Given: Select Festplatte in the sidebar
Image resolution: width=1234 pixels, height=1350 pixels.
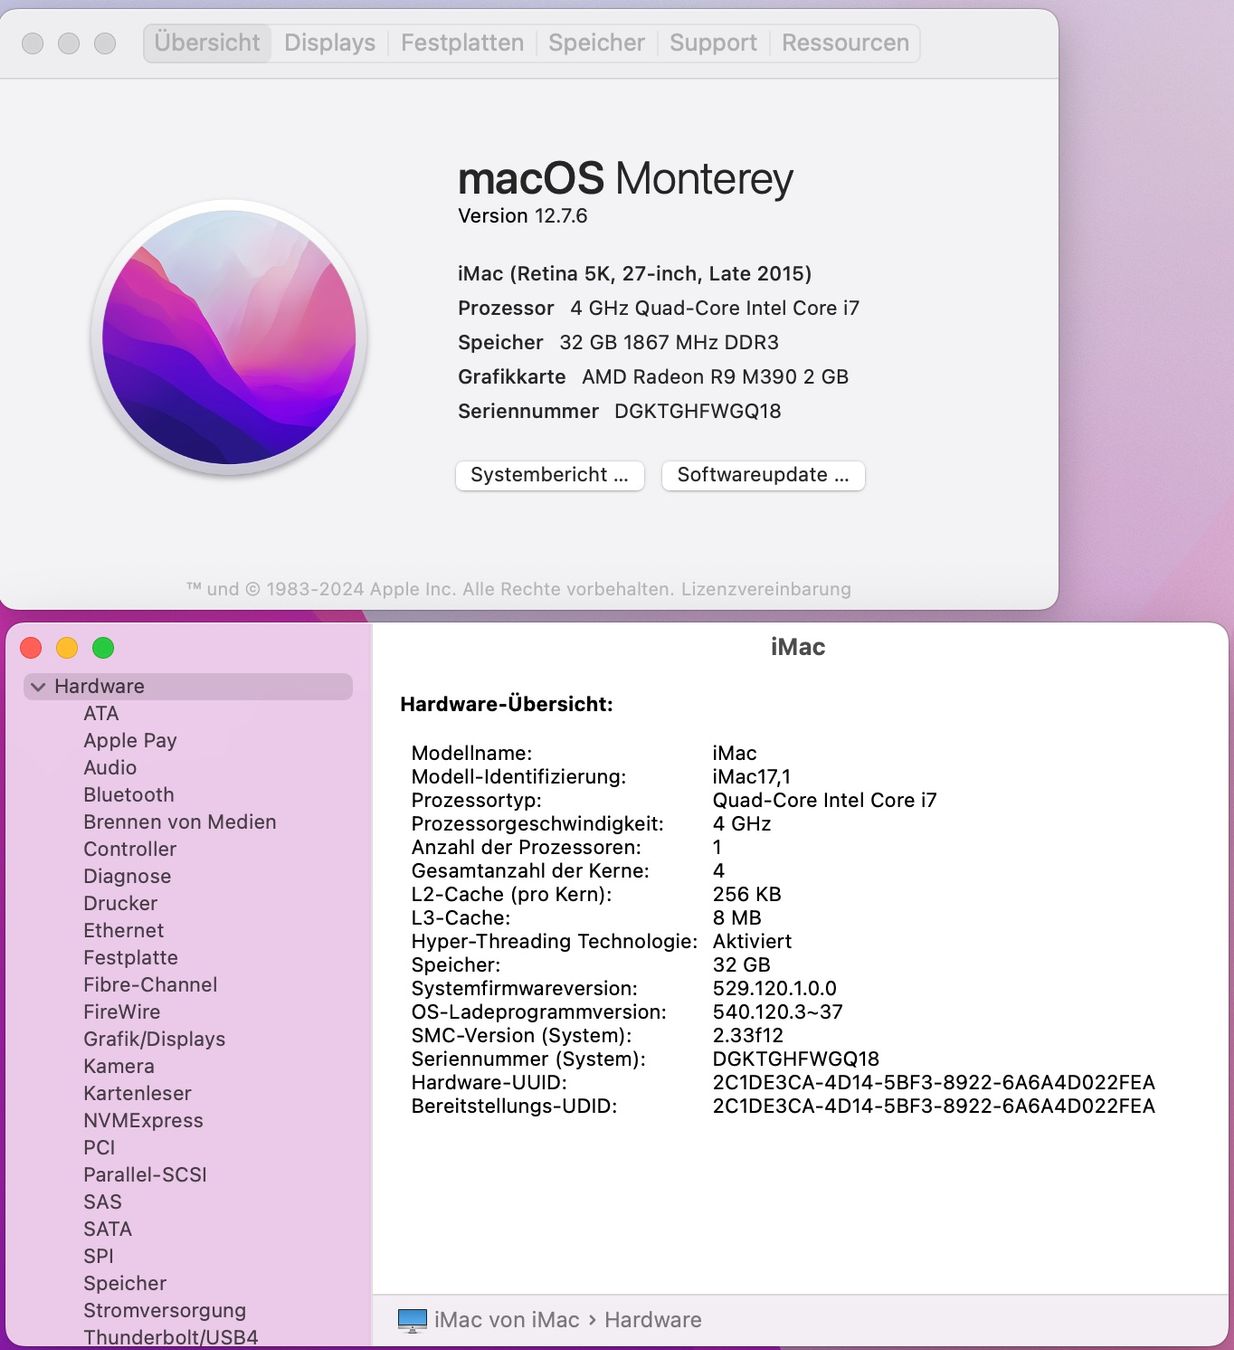Looking at the screenshot, I should tap(130, 957).
